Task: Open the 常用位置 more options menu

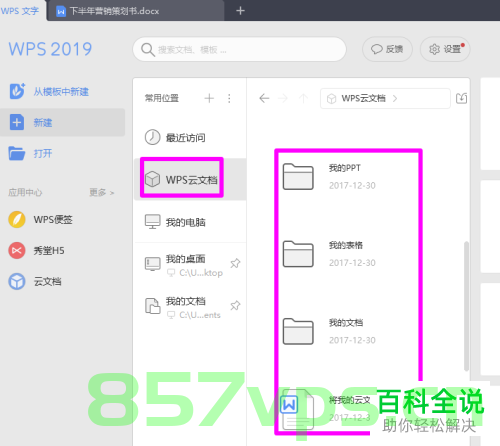Action: (x=229, y=98)
